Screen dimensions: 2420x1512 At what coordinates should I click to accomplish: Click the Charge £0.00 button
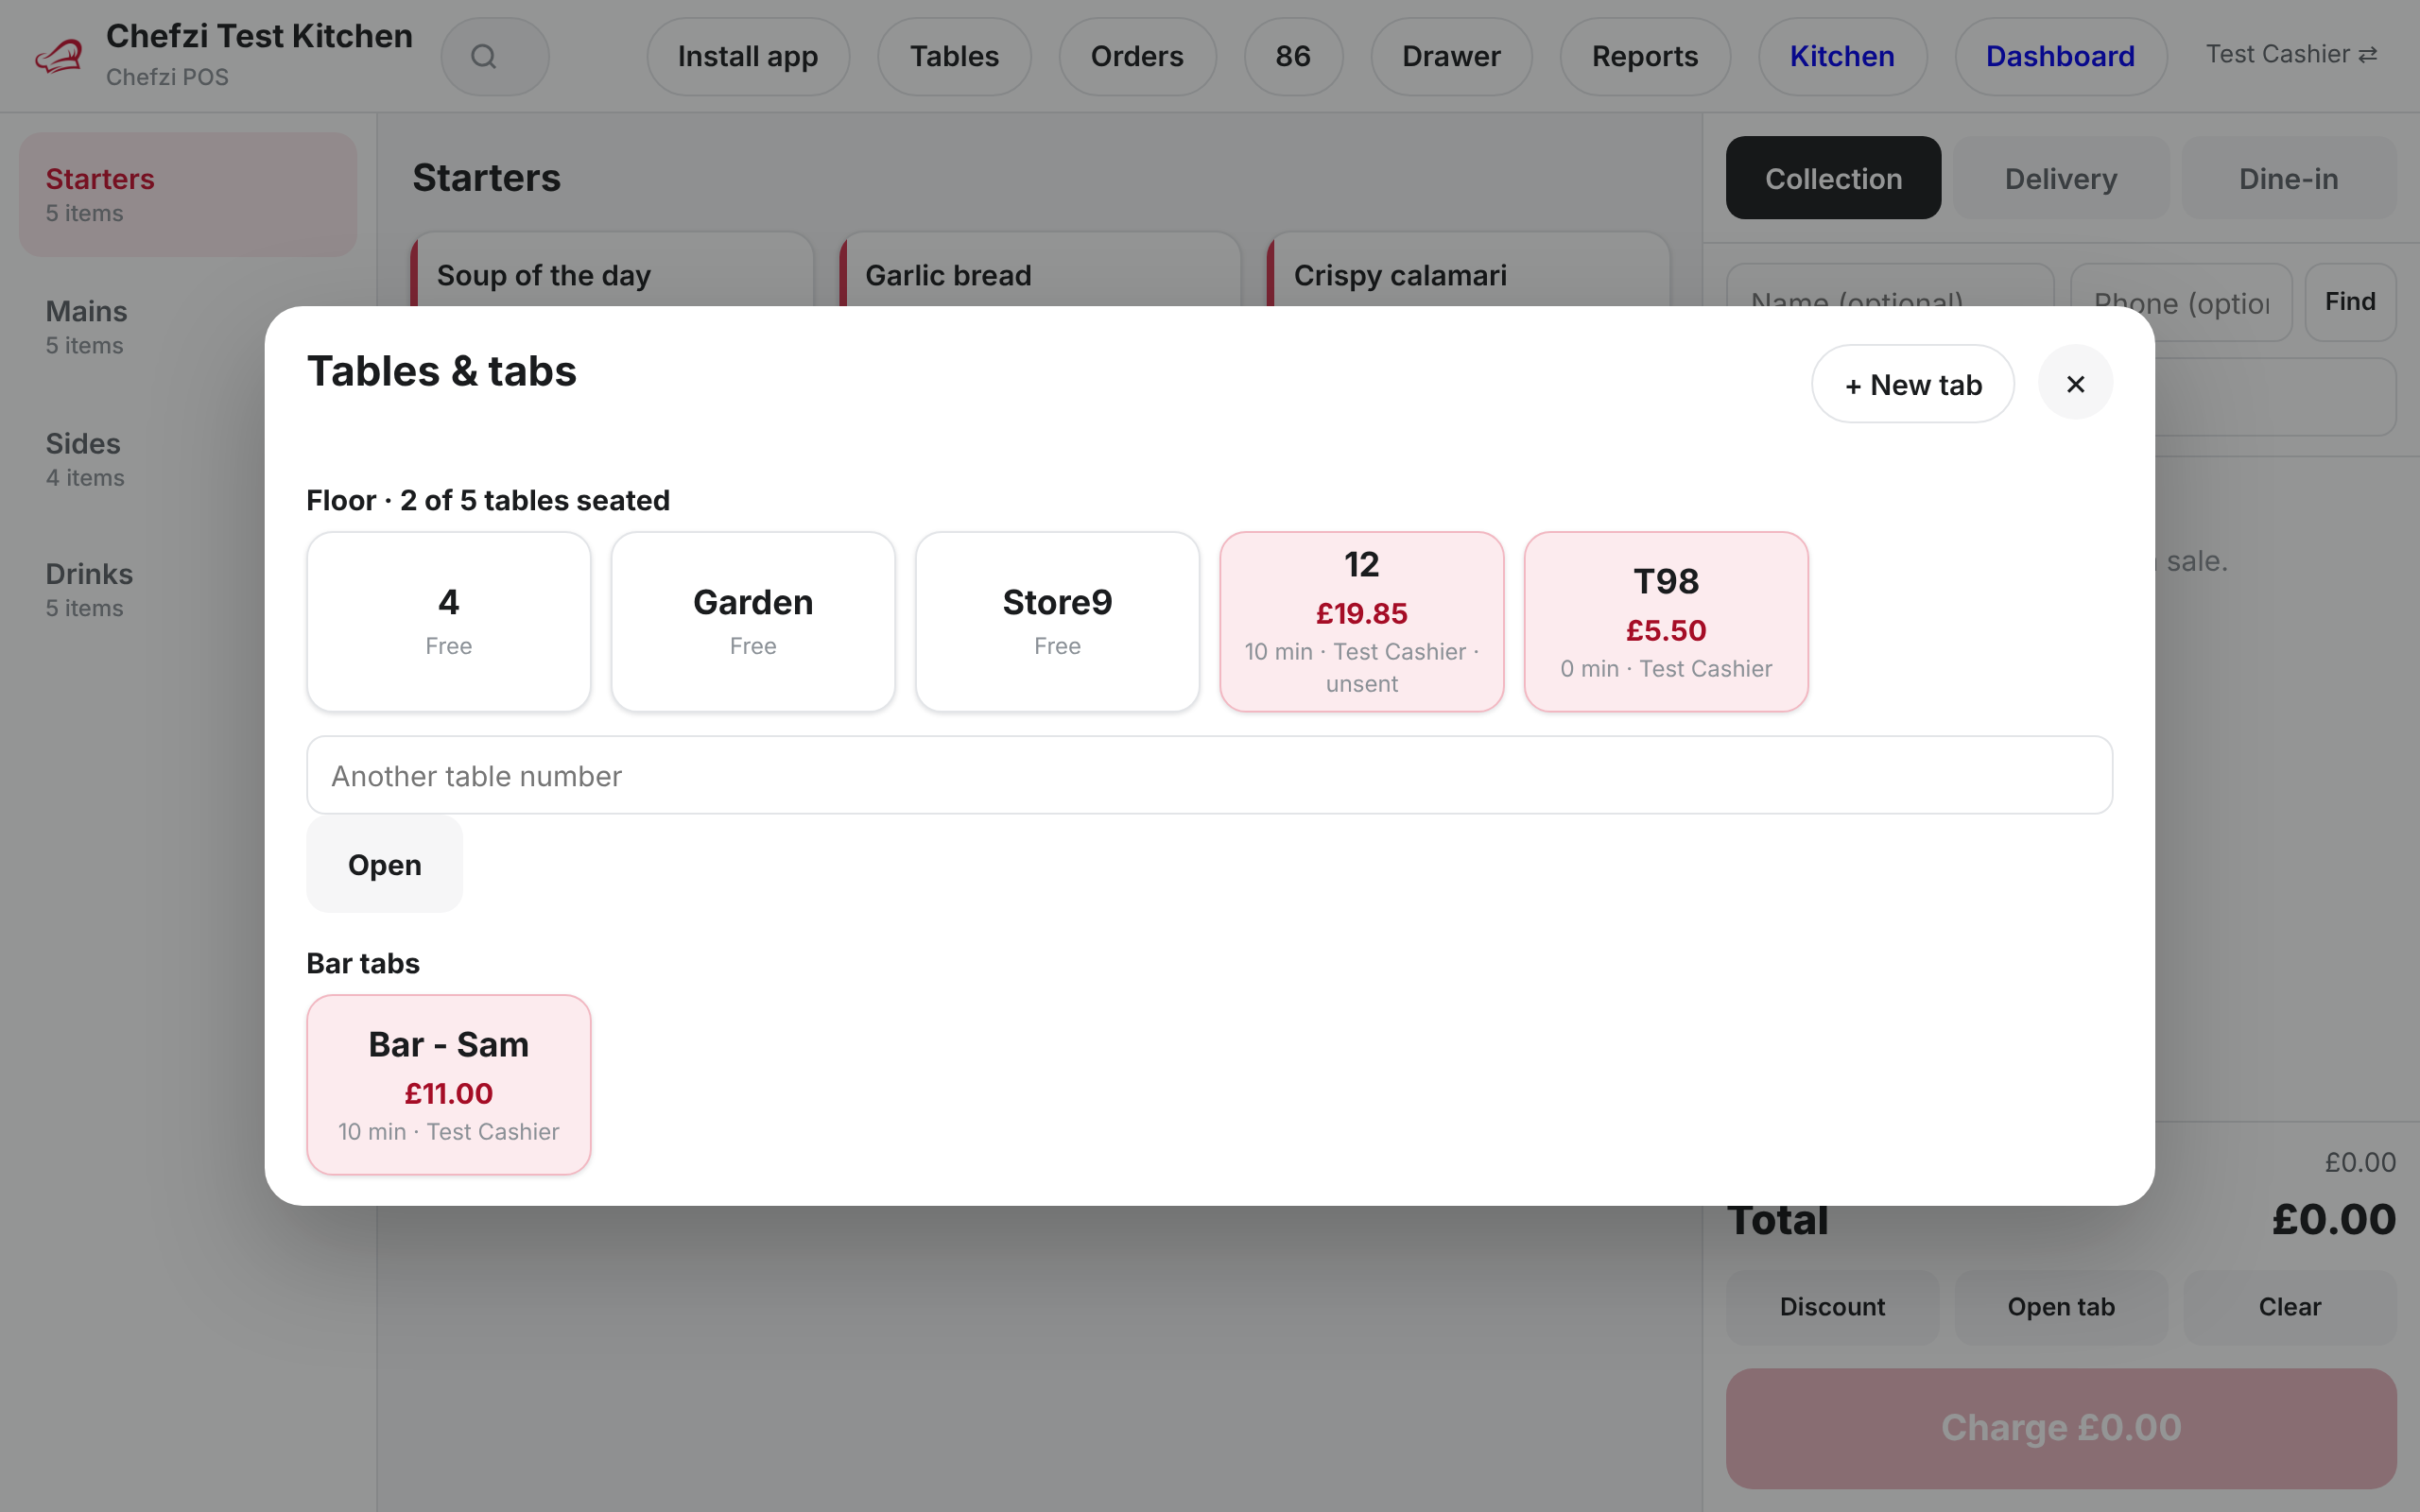point(2061,1428)
